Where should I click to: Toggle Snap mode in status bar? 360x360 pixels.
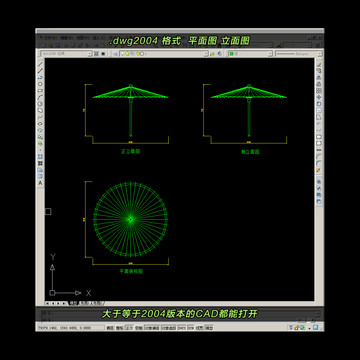click(110, 328)
